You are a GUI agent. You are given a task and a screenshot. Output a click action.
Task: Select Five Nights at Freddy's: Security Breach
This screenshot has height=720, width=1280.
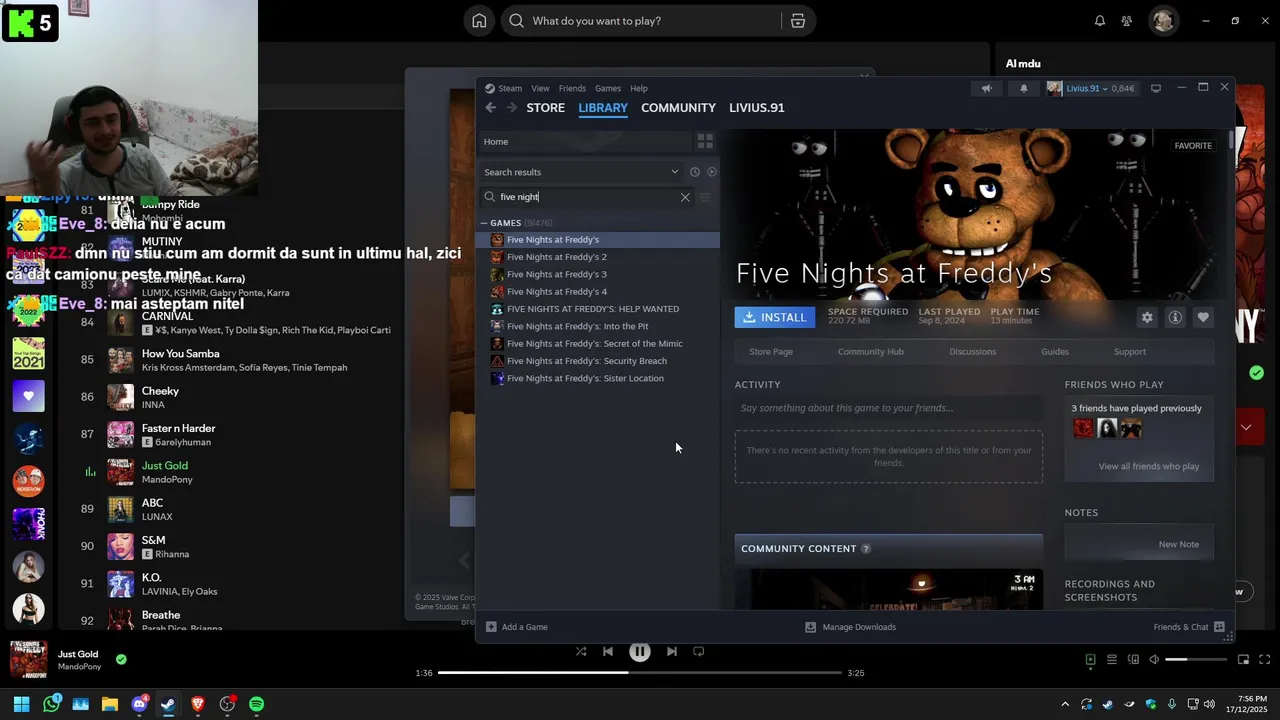(x=599, y=361)
